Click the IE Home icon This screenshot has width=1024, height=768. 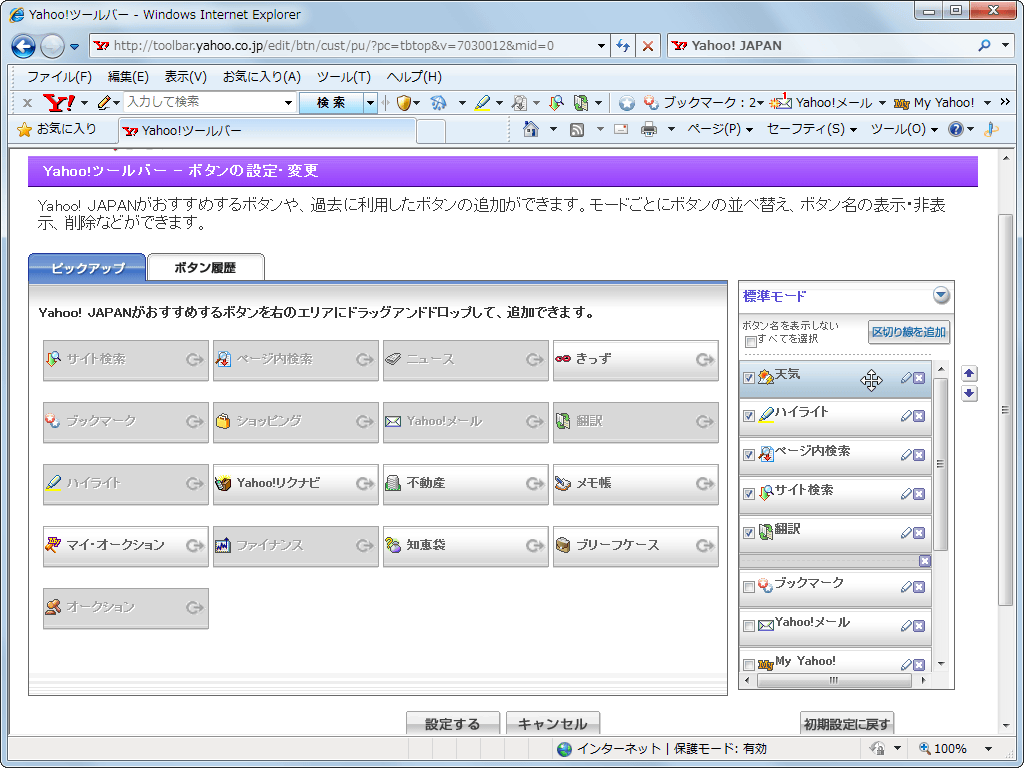(531, 129)
